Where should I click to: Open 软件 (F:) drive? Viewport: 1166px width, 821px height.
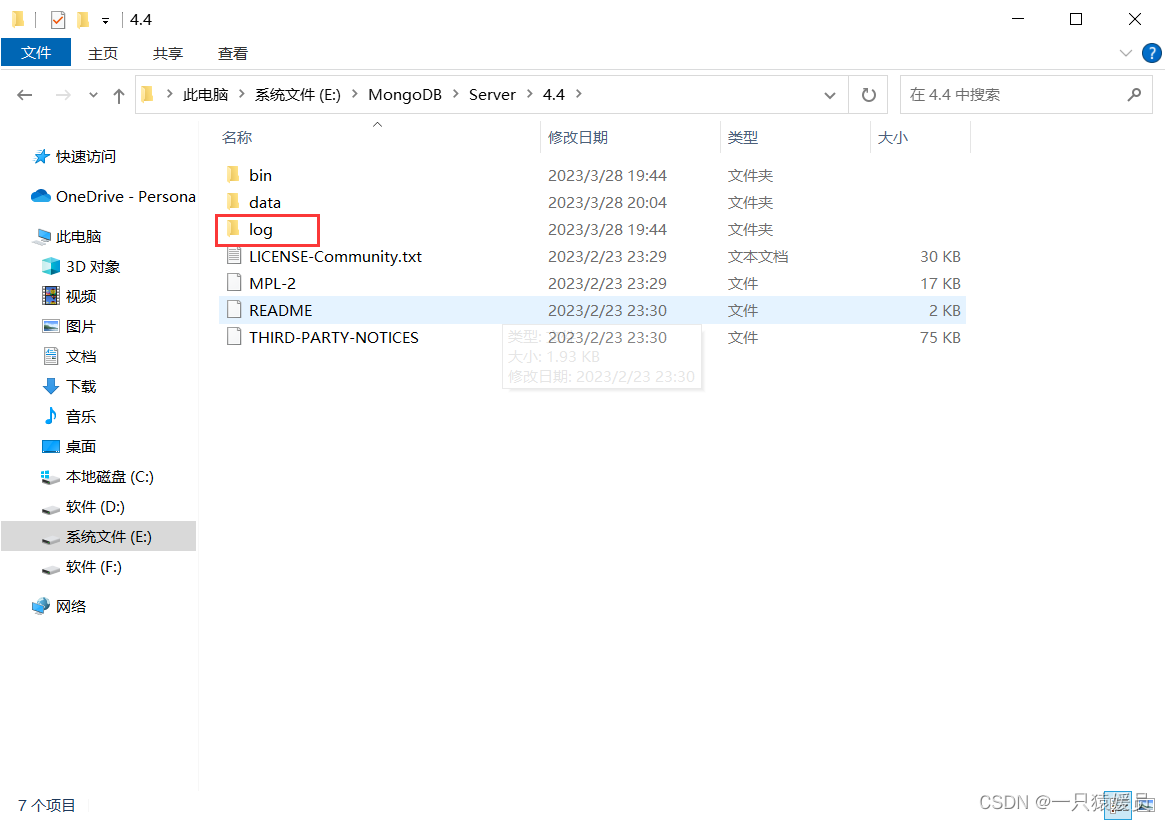(x=93, y=567)
